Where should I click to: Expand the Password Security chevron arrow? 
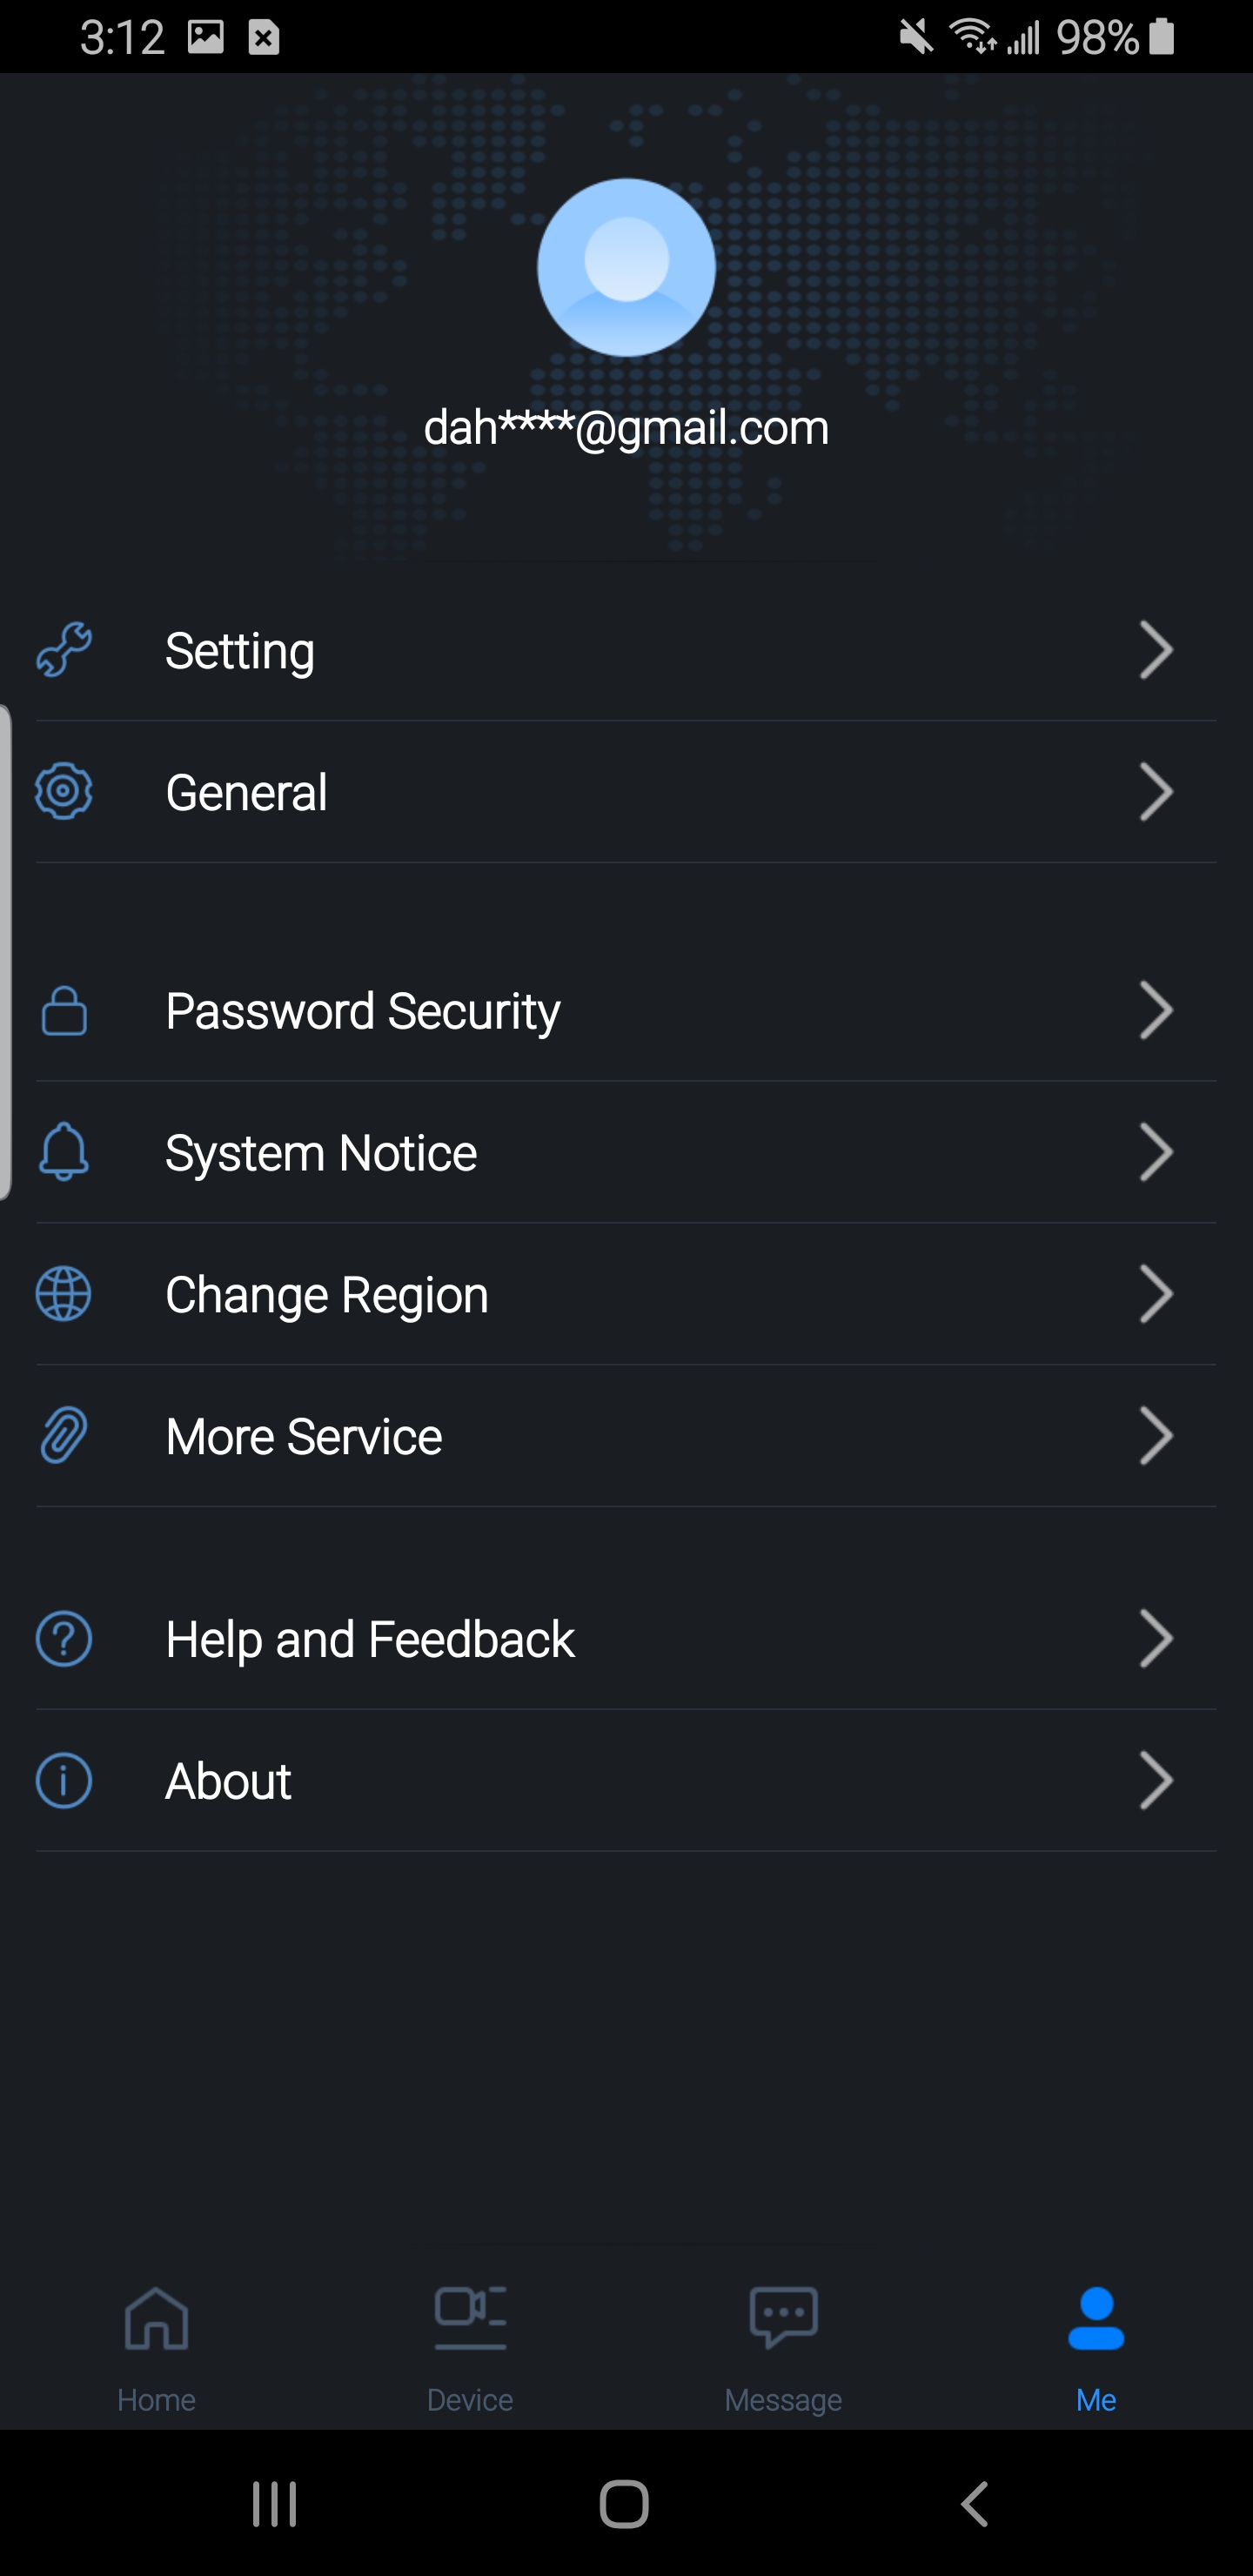[1155, 1010]
